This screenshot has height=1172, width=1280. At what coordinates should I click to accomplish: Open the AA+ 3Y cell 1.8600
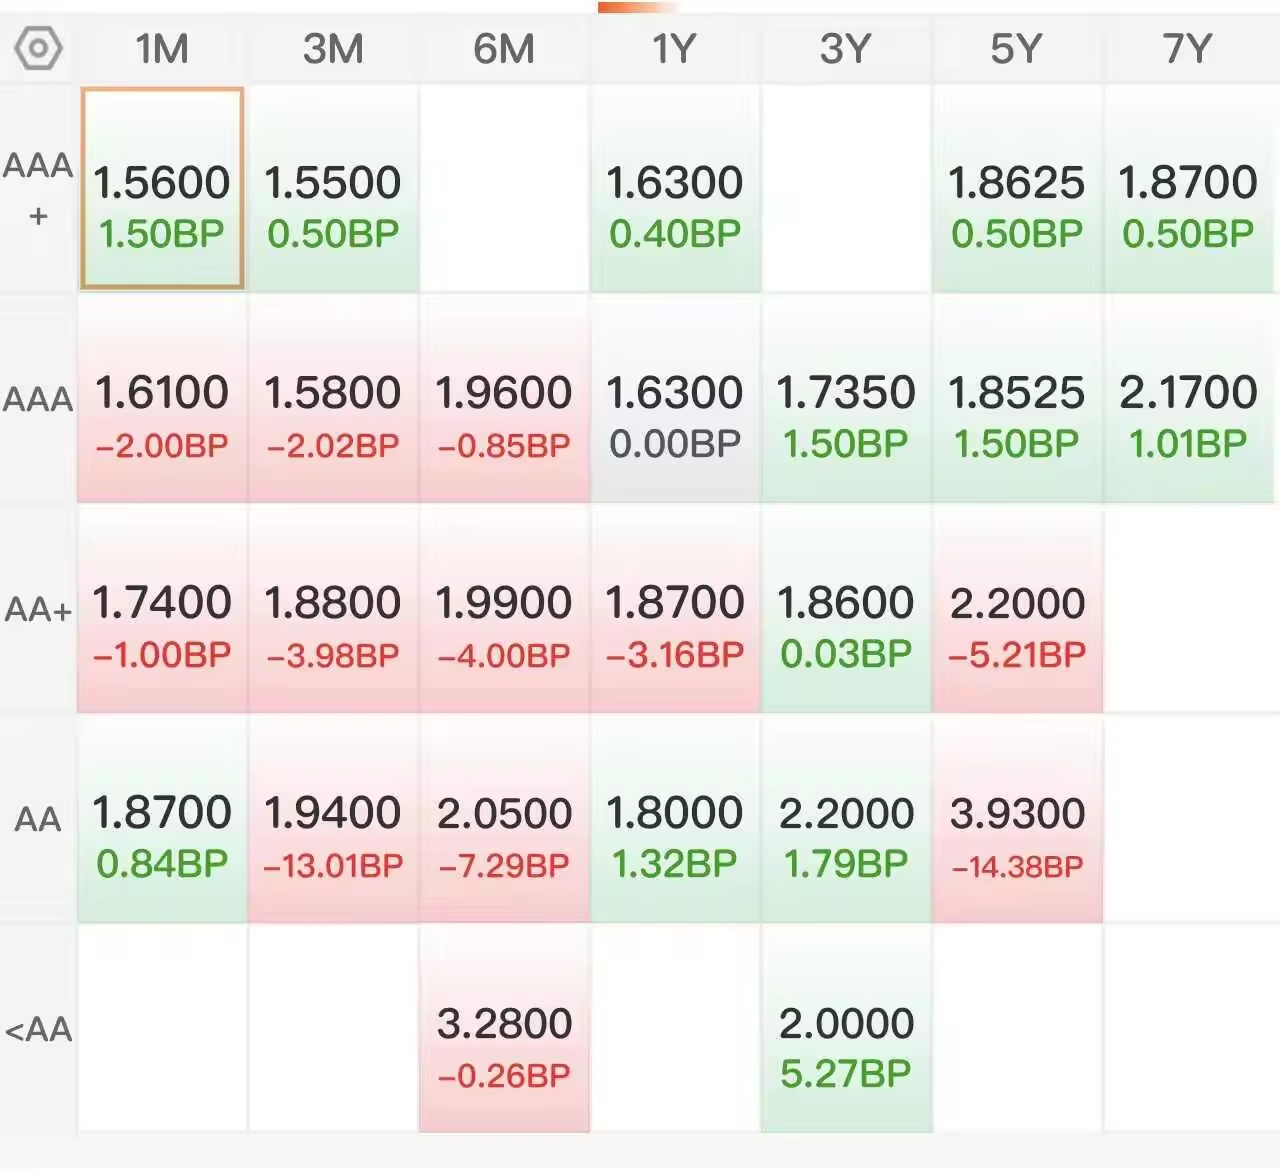coord(846,608)
